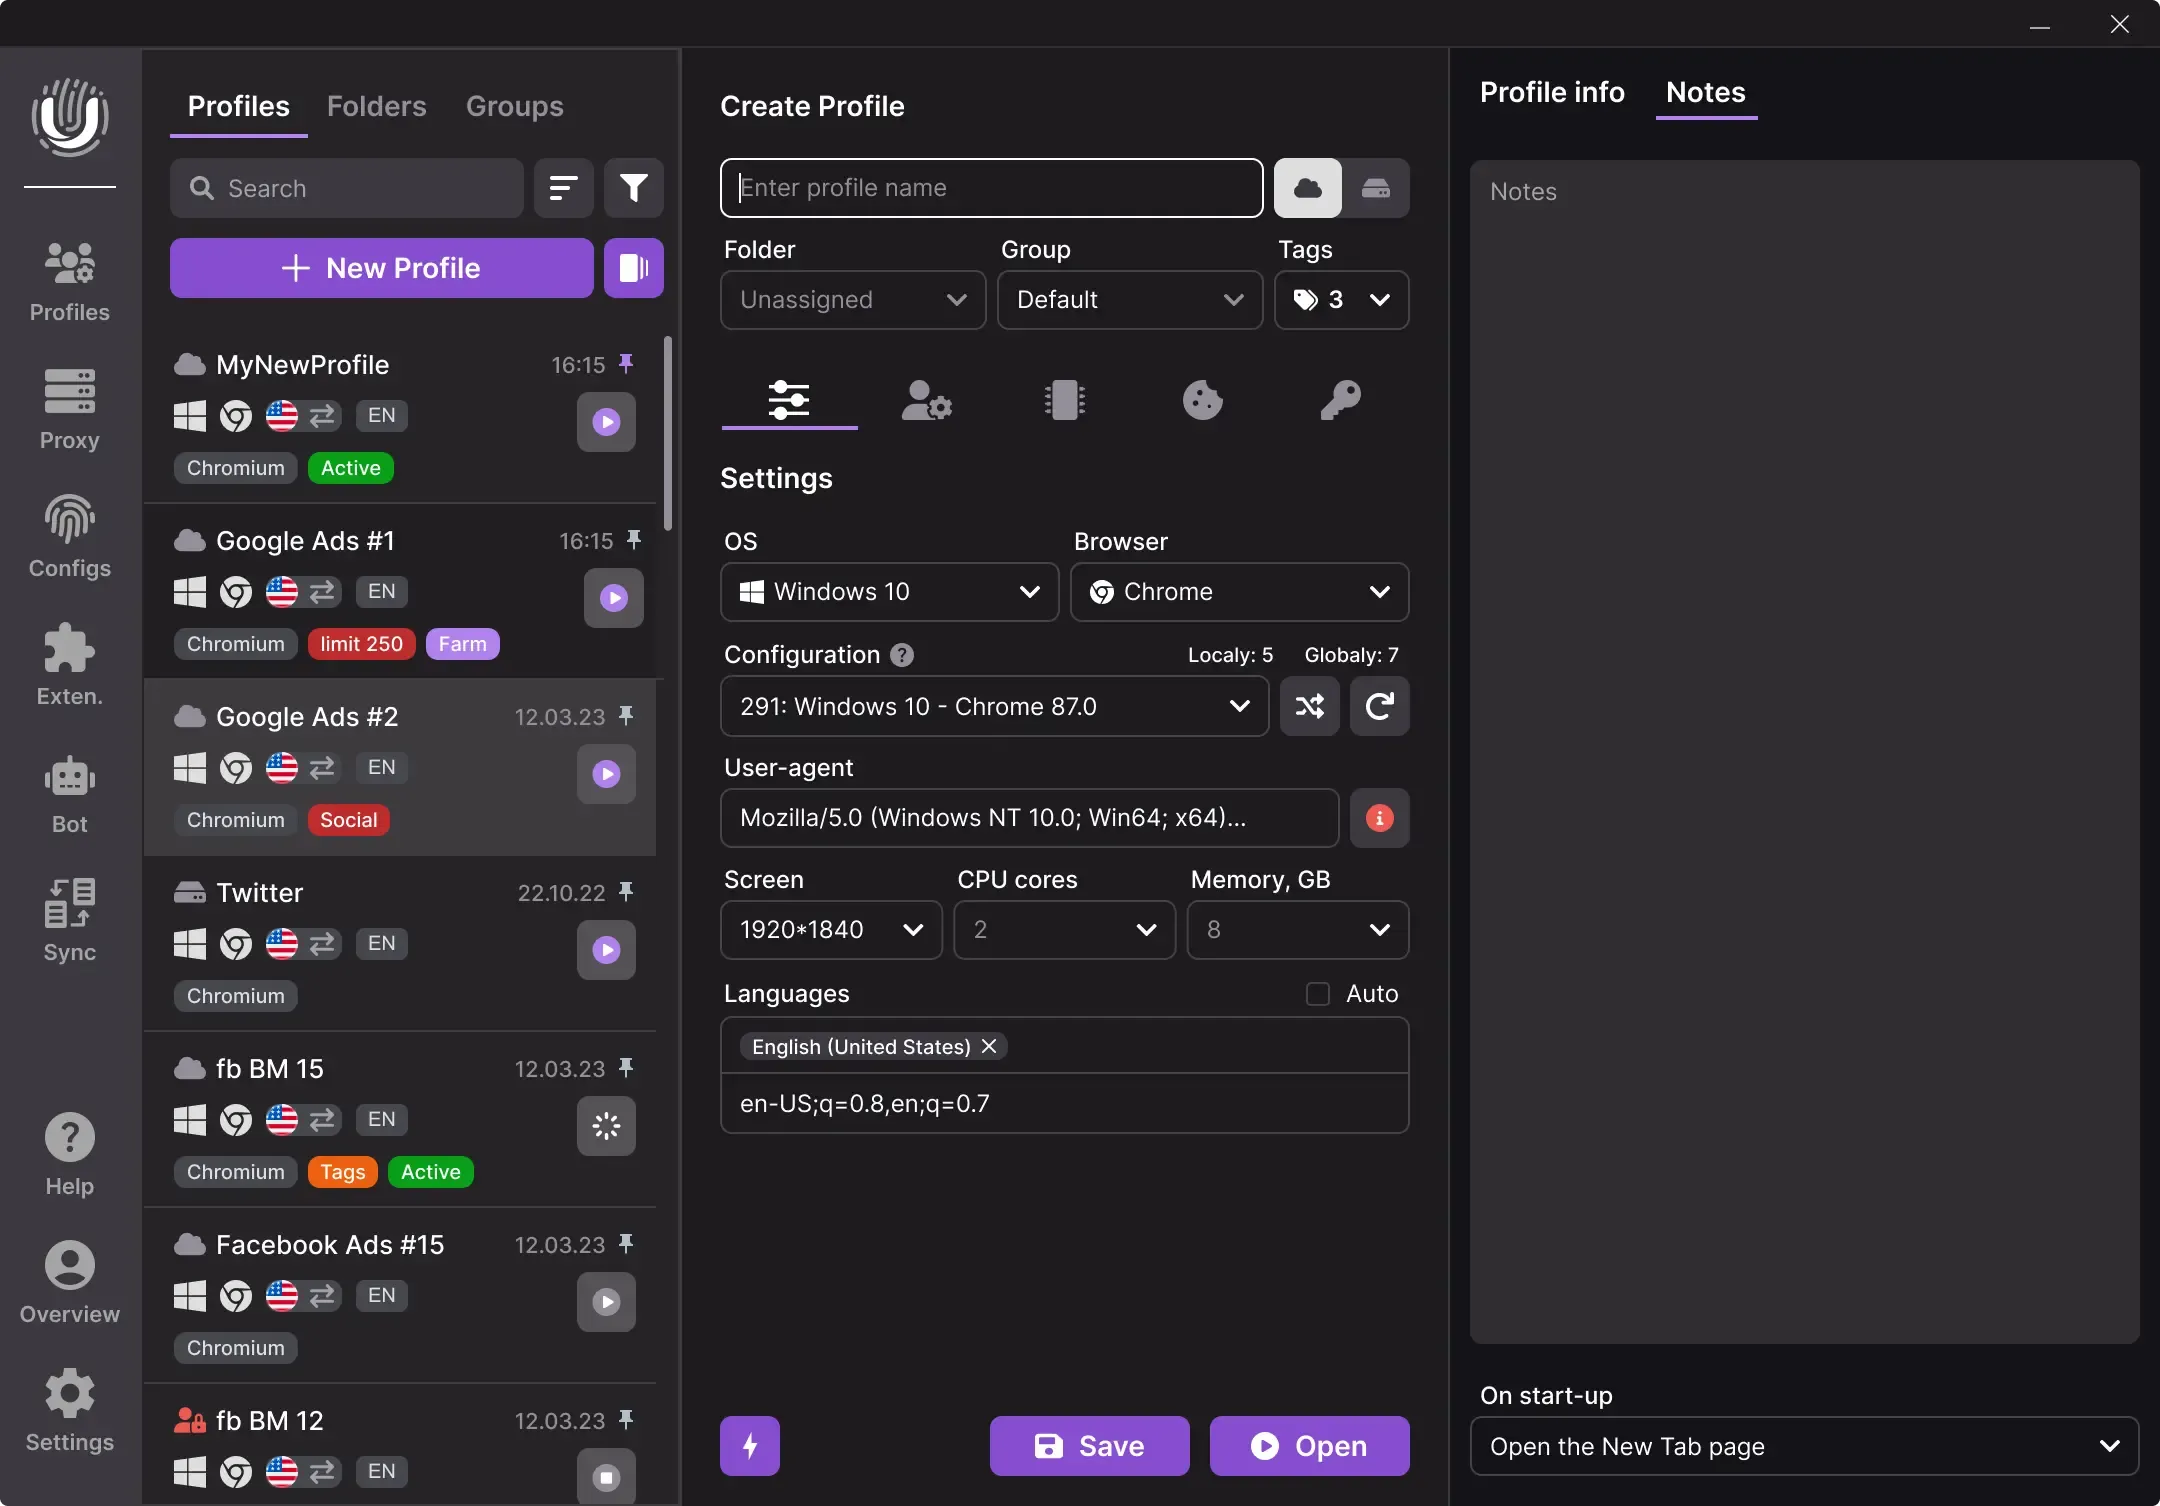Screen dimensions: 2160x1506
Task: Click the New Profile button
Action: [381, 268]
